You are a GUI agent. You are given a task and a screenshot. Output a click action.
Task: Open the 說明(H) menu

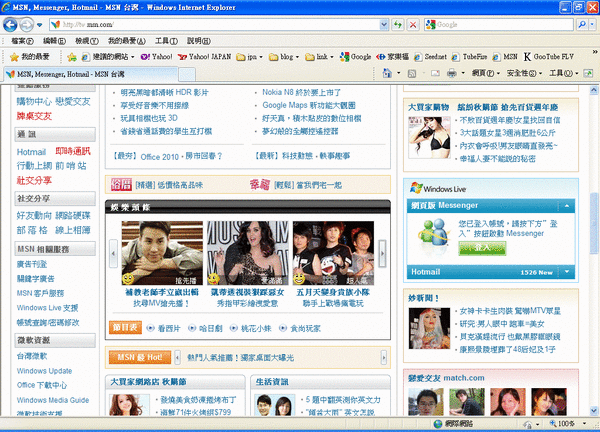(x=199, y=41)
